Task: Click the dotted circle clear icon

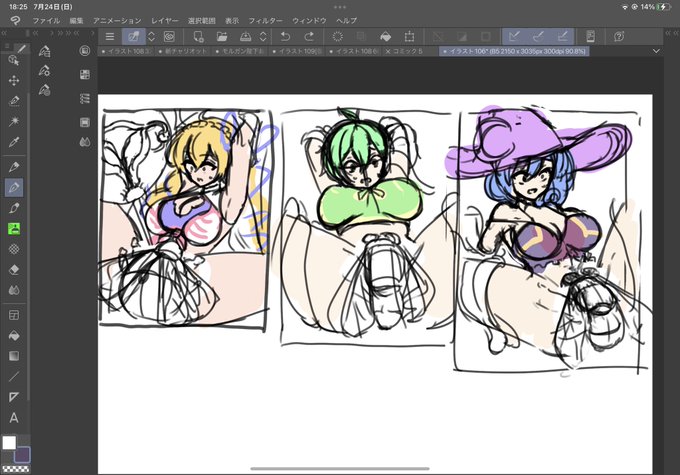Action: pyautogui.click(x=337, y=36)
